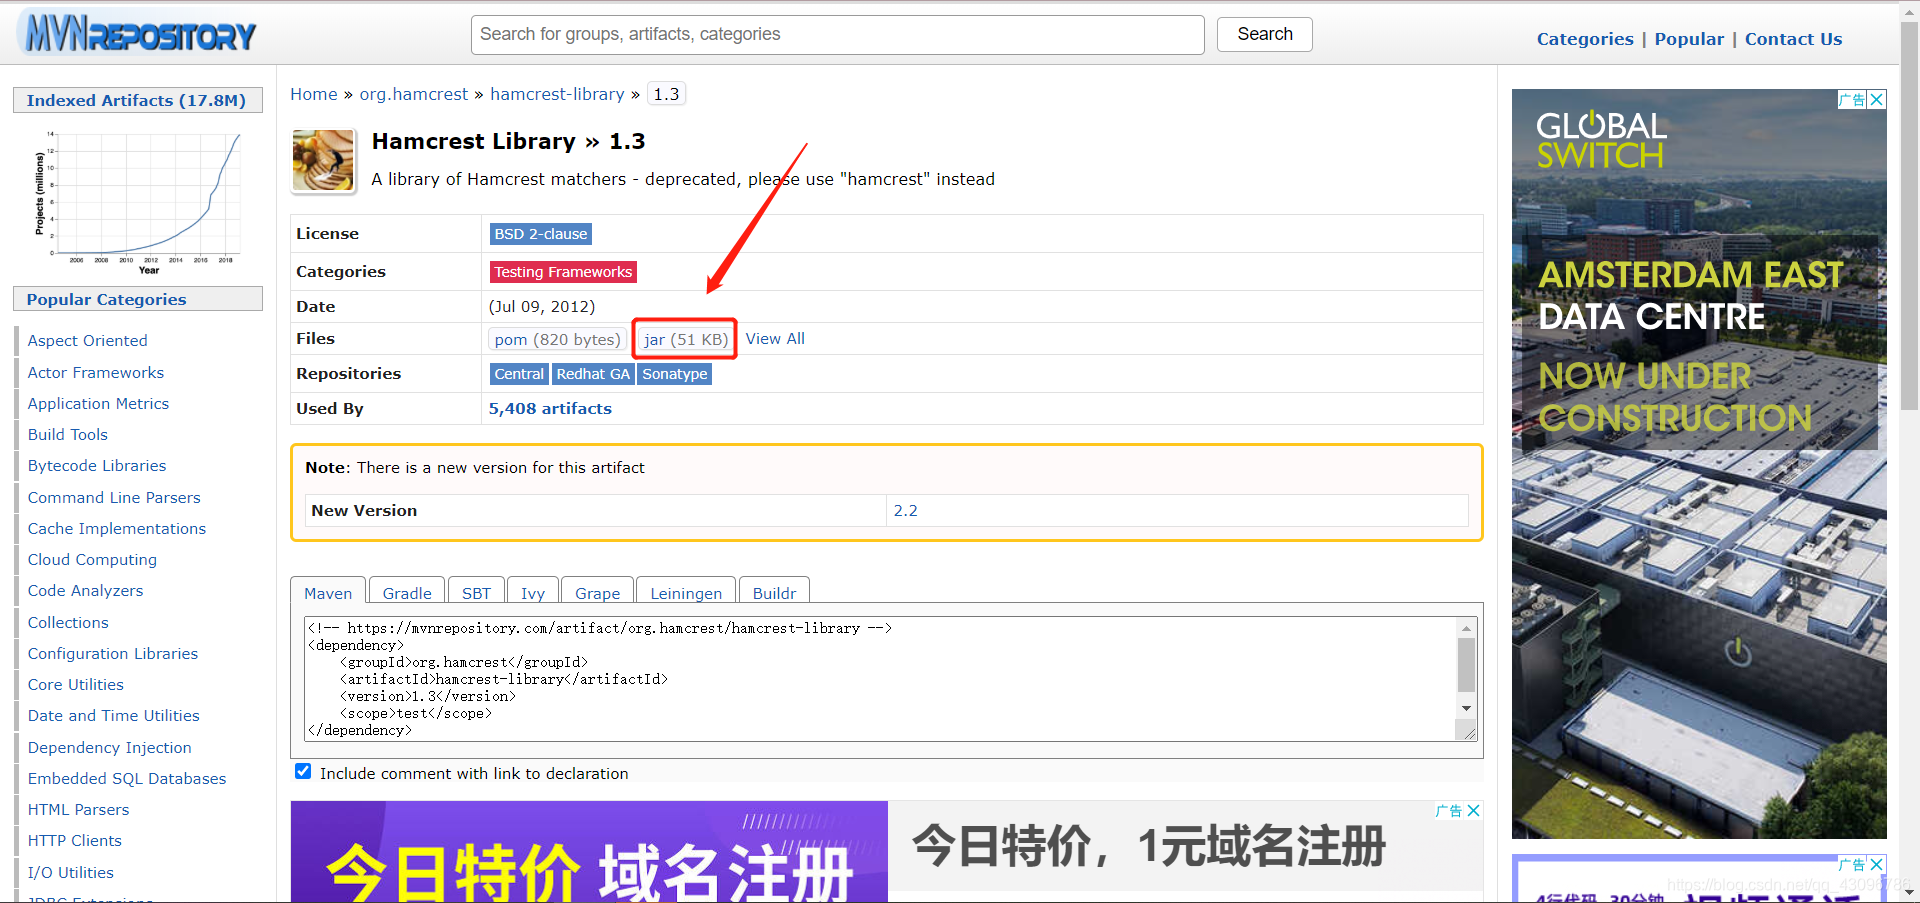Click the MVNRepository logo
Screen dimensions: 1920x903
[x=137, y=33]
